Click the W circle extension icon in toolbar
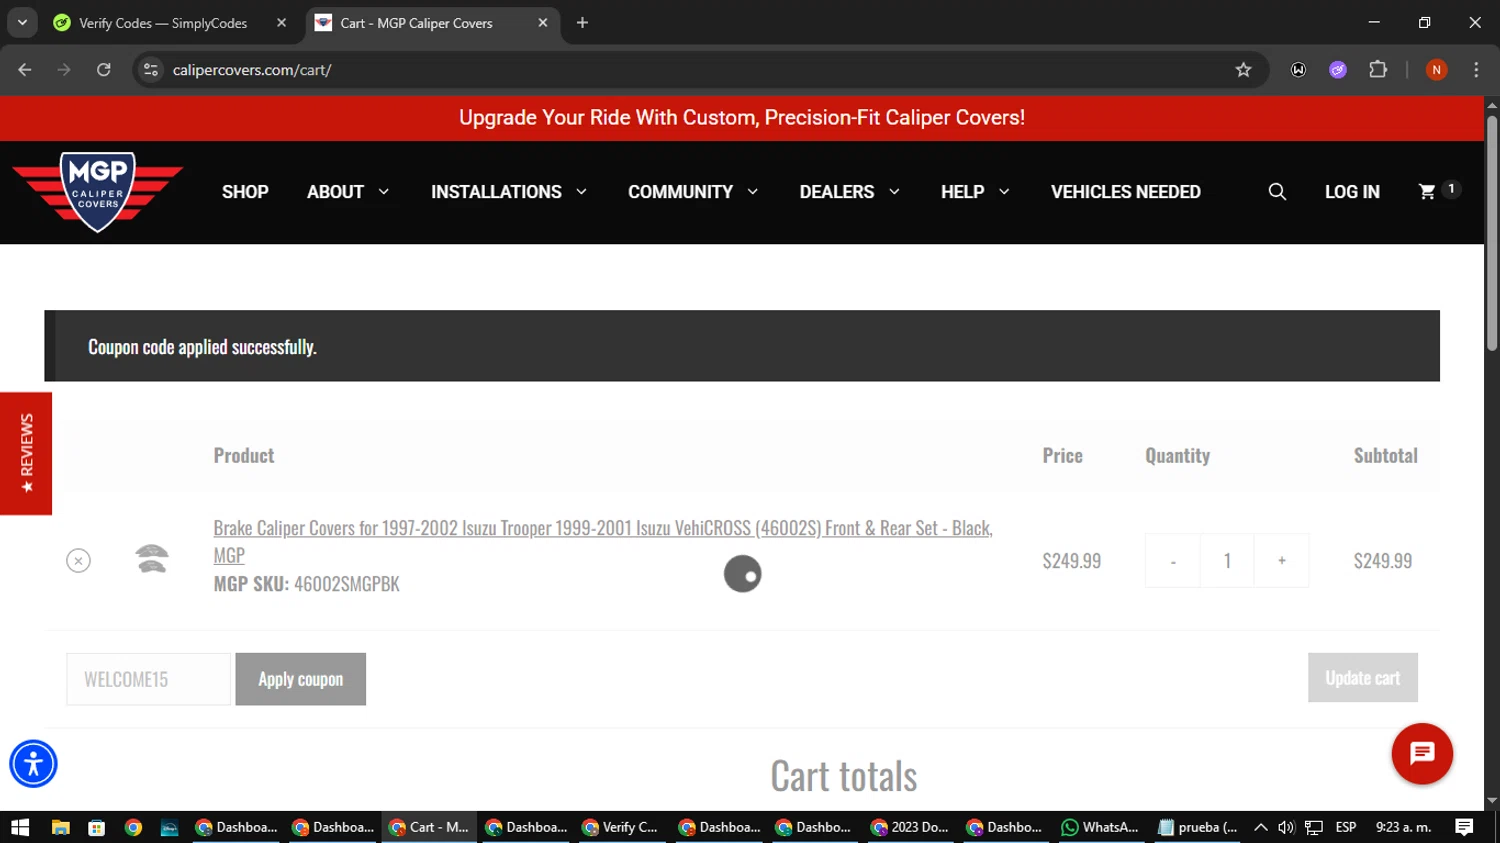The image size is (1500, 843). (1298, 70)
